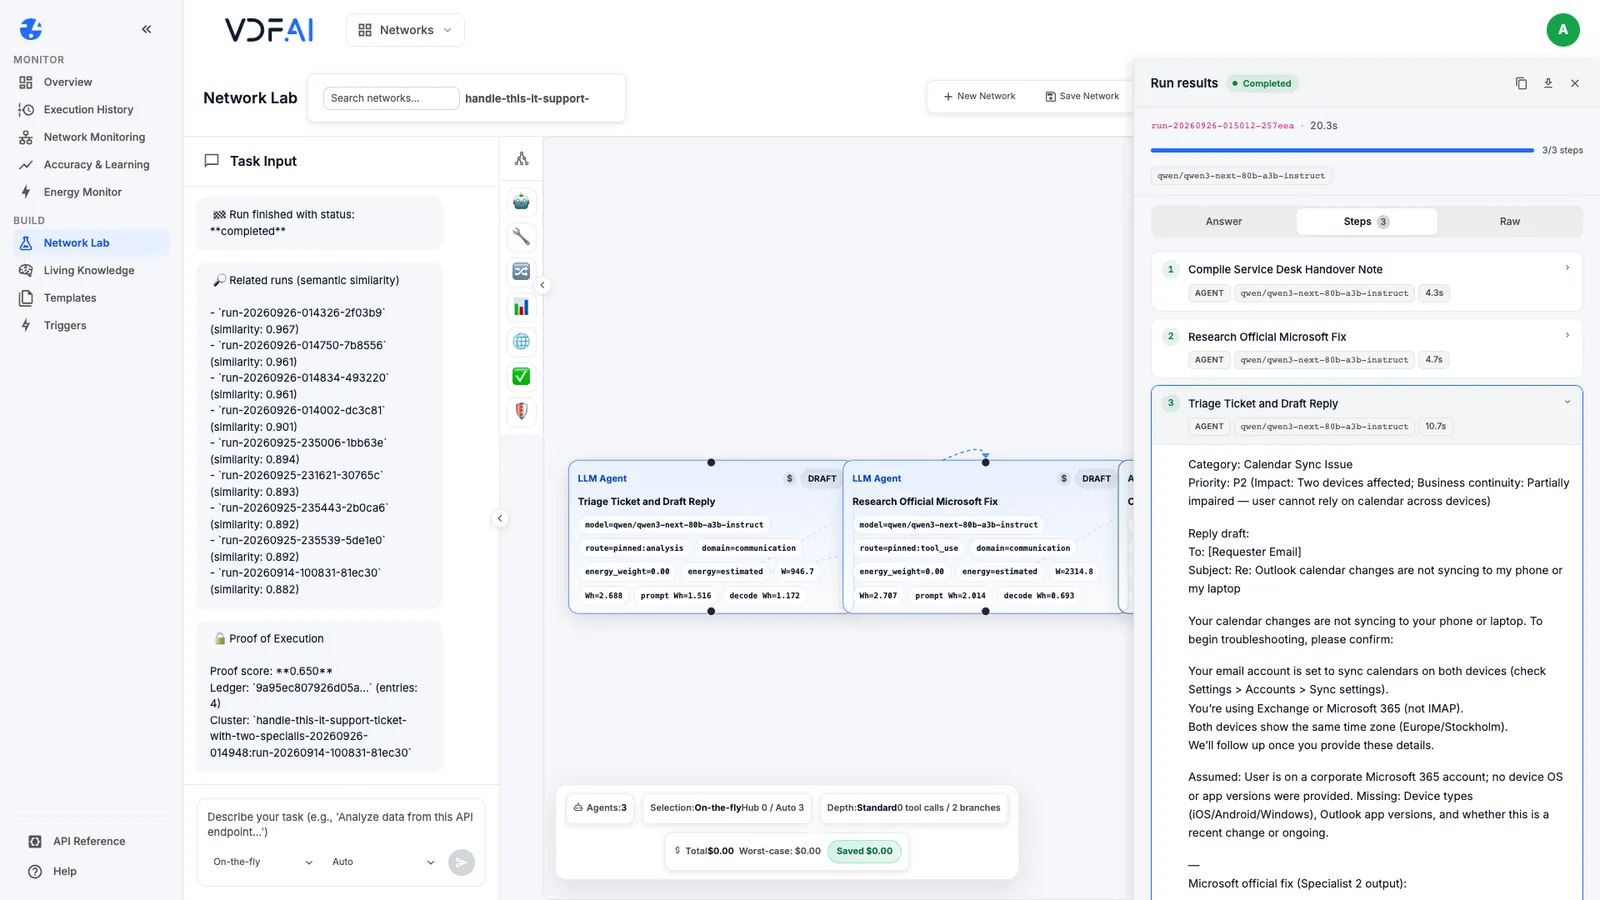Viewport: 1600px width, 900px height.
Task: Select the green checkmark node icon
Action: (x=521, y=377)
